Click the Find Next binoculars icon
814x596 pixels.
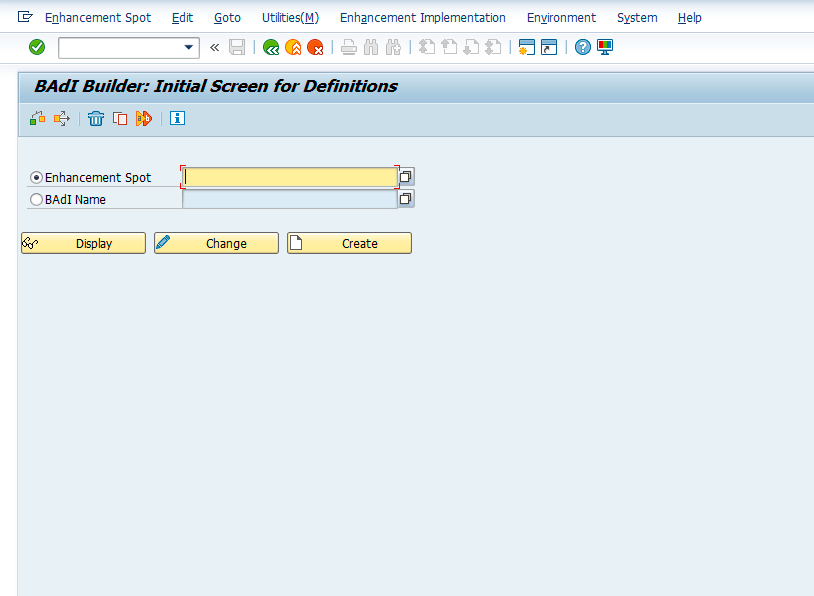tap(393, 47)
